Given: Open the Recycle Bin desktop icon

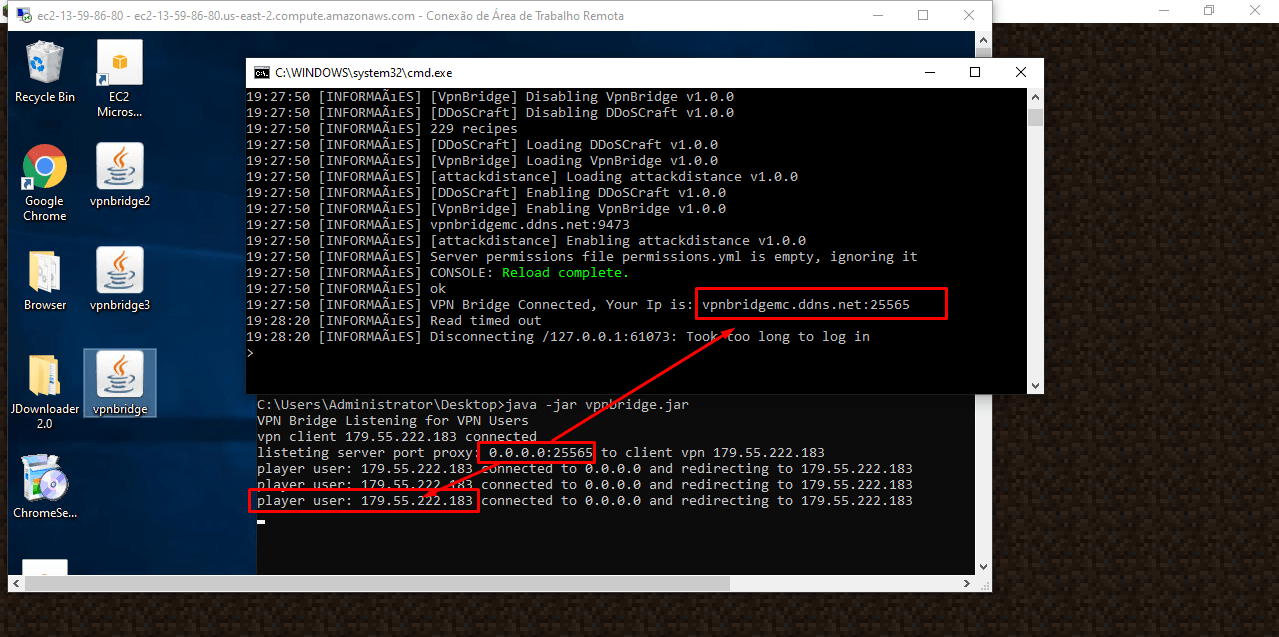Looking at the screenshot, I should pos(45,72).
